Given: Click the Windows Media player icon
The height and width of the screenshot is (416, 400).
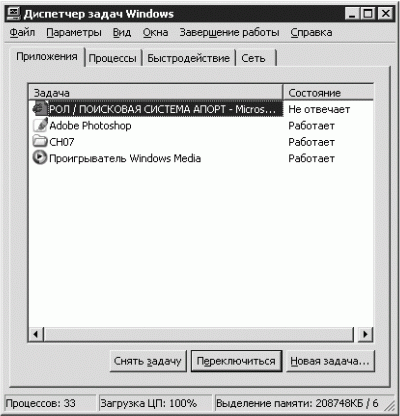Looking at the screenshot, I should click(40, 157).
